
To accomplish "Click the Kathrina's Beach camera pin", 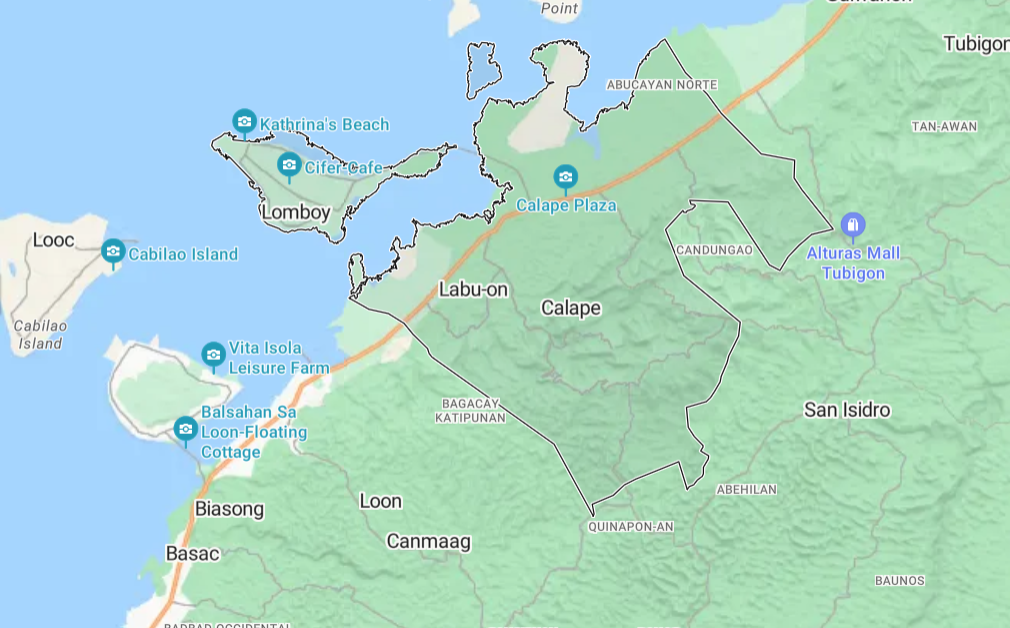I will (x=244, y=122).
